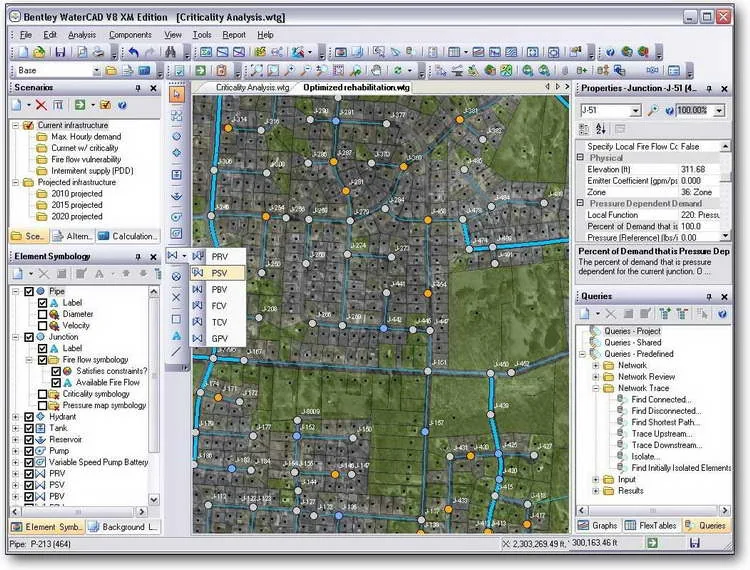Click the zoom-to-element icon beside the J-51 field

652,110
